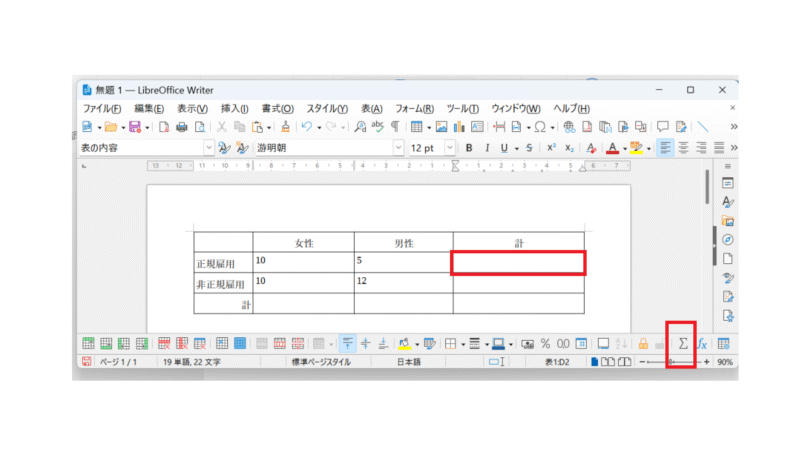Open sidebar Properties panel icon
Screen dimensions: 800x450
tap(728, 183)
